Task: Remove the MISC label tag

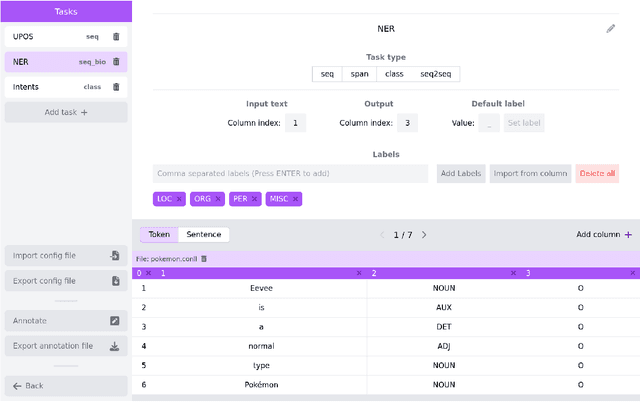Action: point(295,199)
